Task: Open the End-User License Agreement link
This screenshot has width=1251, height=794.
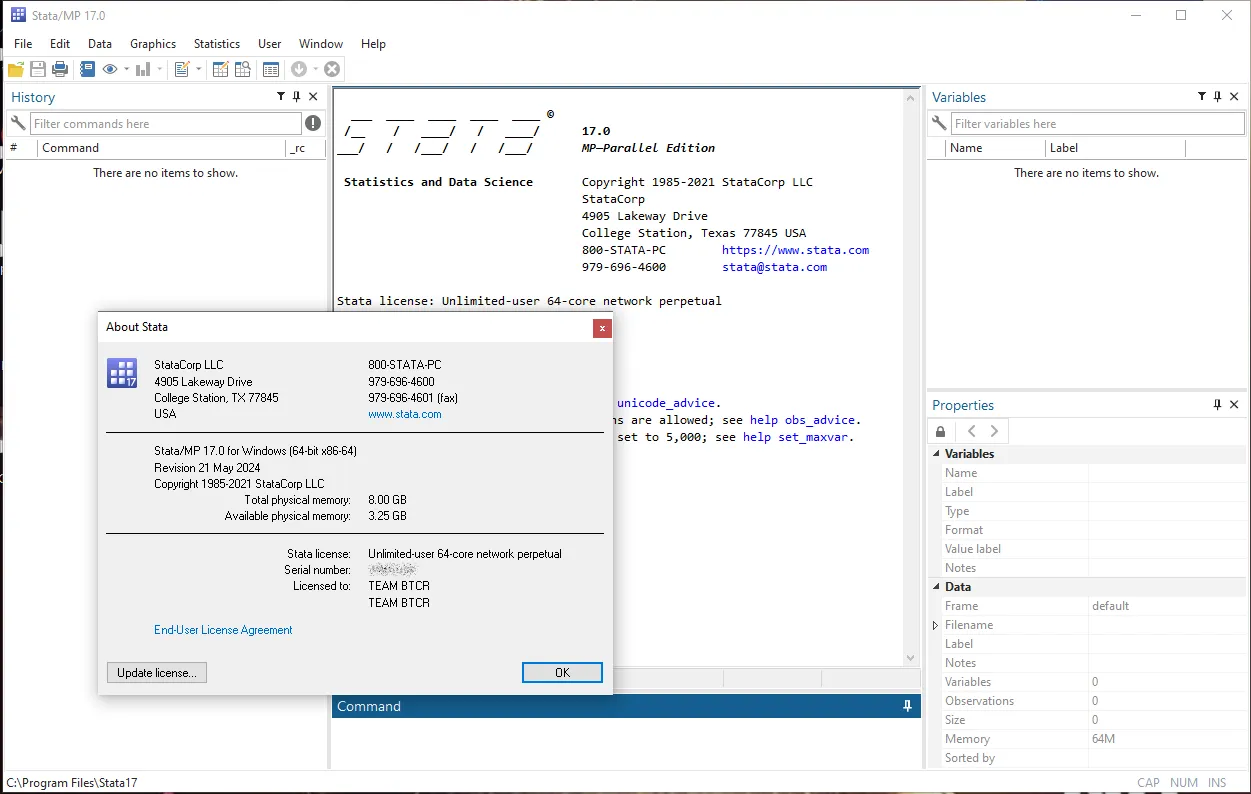Action: pos(223,630)
